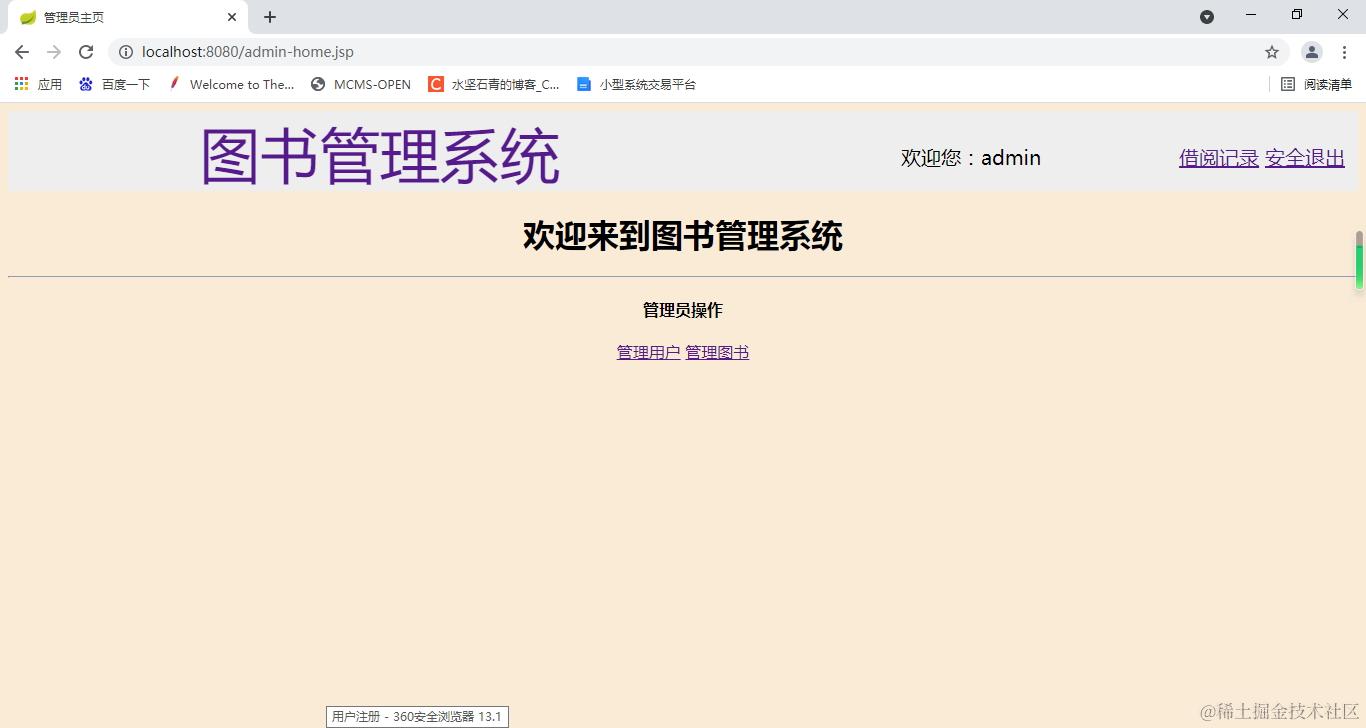Click the browser profile avatar icon
The image size is (1366, 728).
1311,51
